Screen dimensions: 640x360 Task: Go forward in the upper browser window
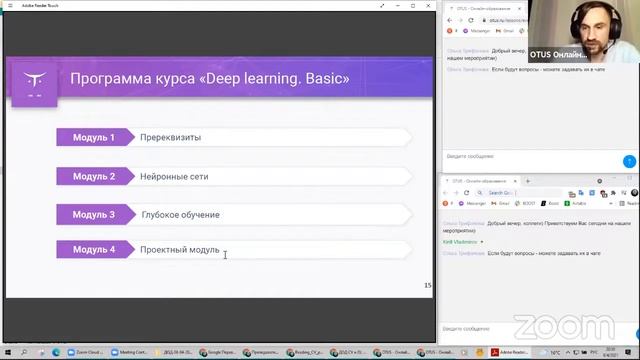460,20
